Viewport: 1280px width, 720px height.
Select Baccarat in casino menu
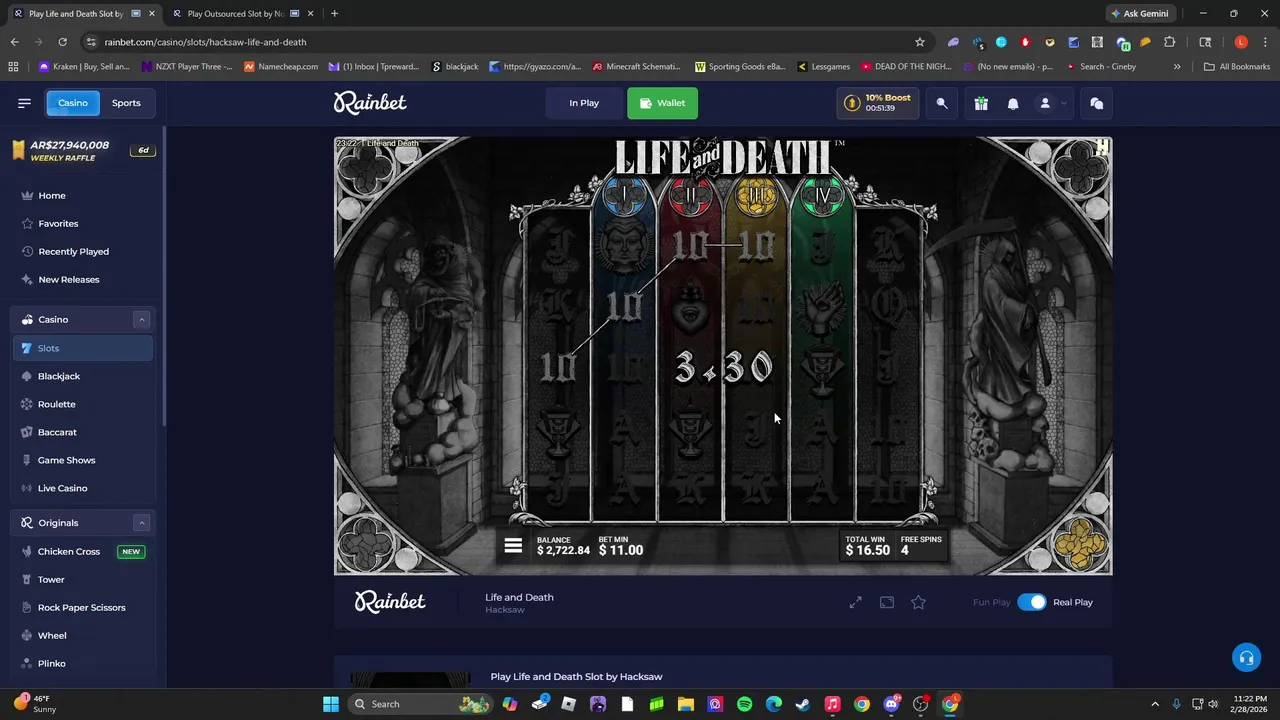point(83,432)
